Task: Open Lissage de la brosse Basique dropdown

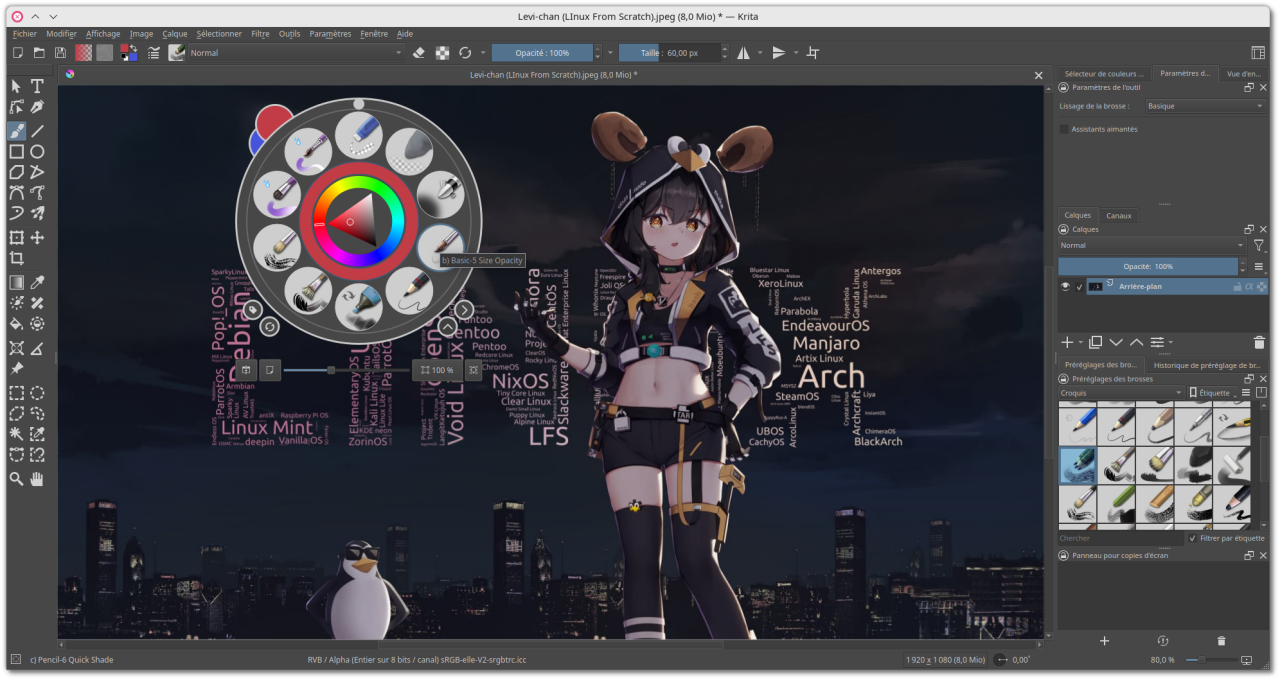Action: (1205, 106)
